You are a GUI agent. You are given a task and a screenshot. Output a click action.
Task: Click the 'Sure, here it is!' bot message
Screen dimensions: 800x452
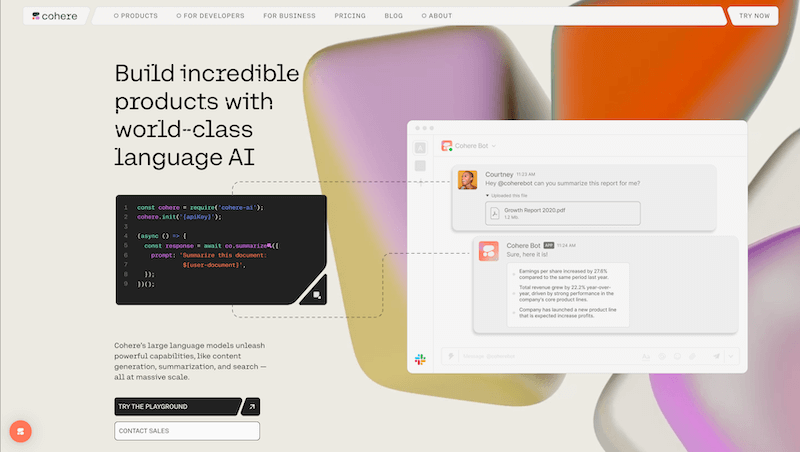coord(527,255)
